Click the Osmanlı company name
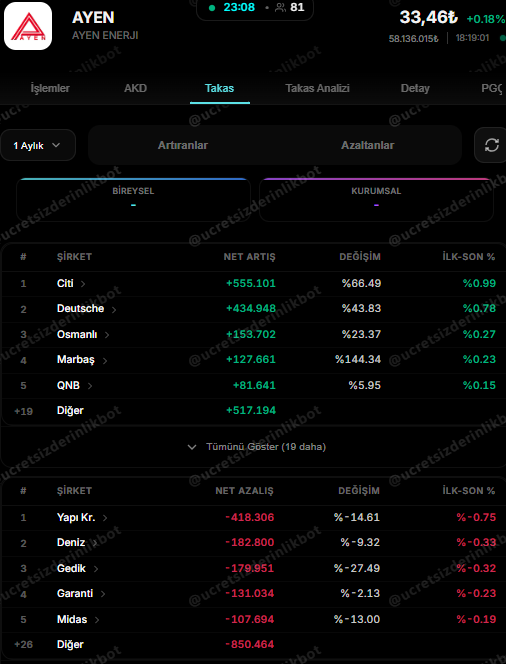Viewport: 506px width, 664px height. click(77, 334)
